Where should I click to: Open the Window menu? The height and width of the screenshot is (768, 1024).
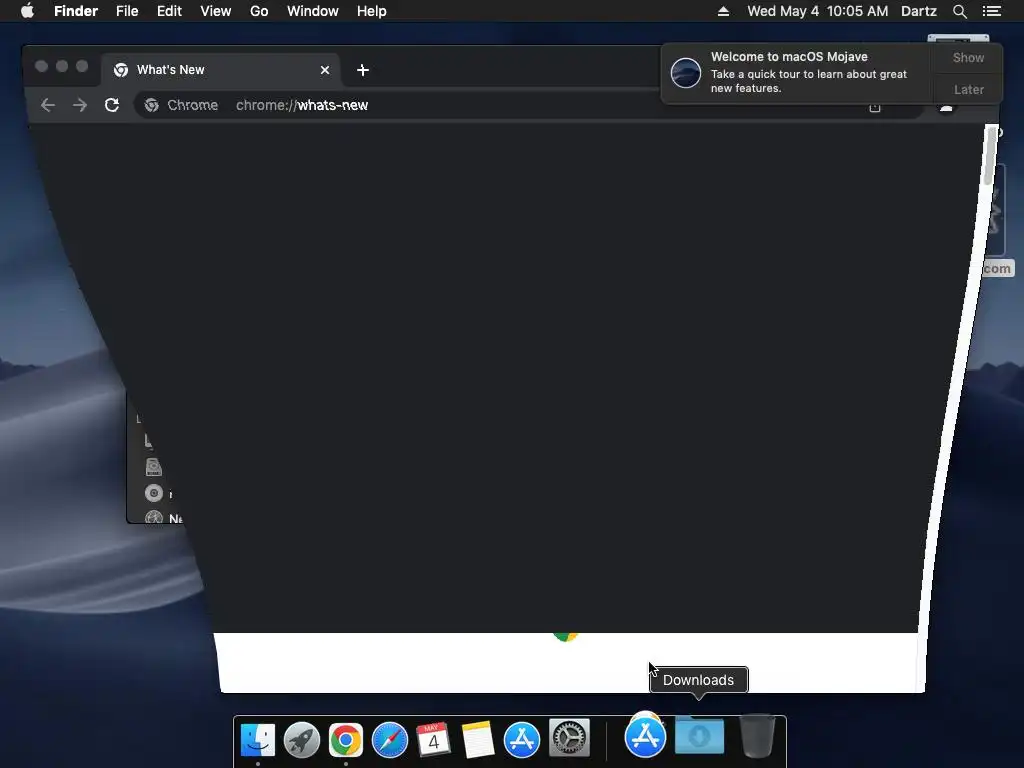click(x=313, y=11)
